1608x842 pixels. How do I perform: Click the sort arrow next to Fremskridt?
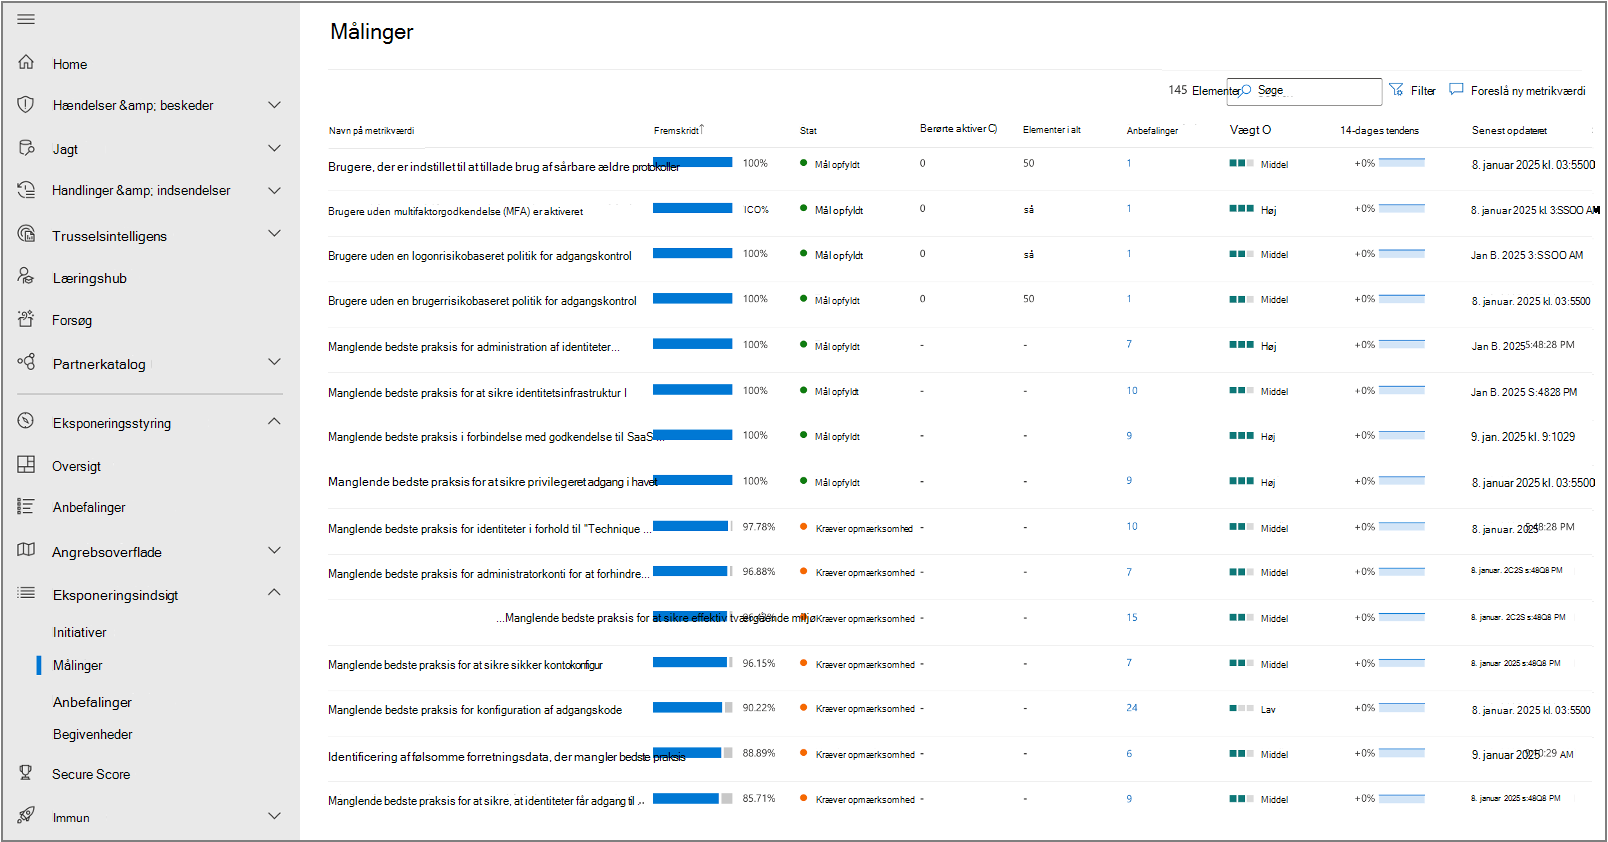tap(702, 129)
